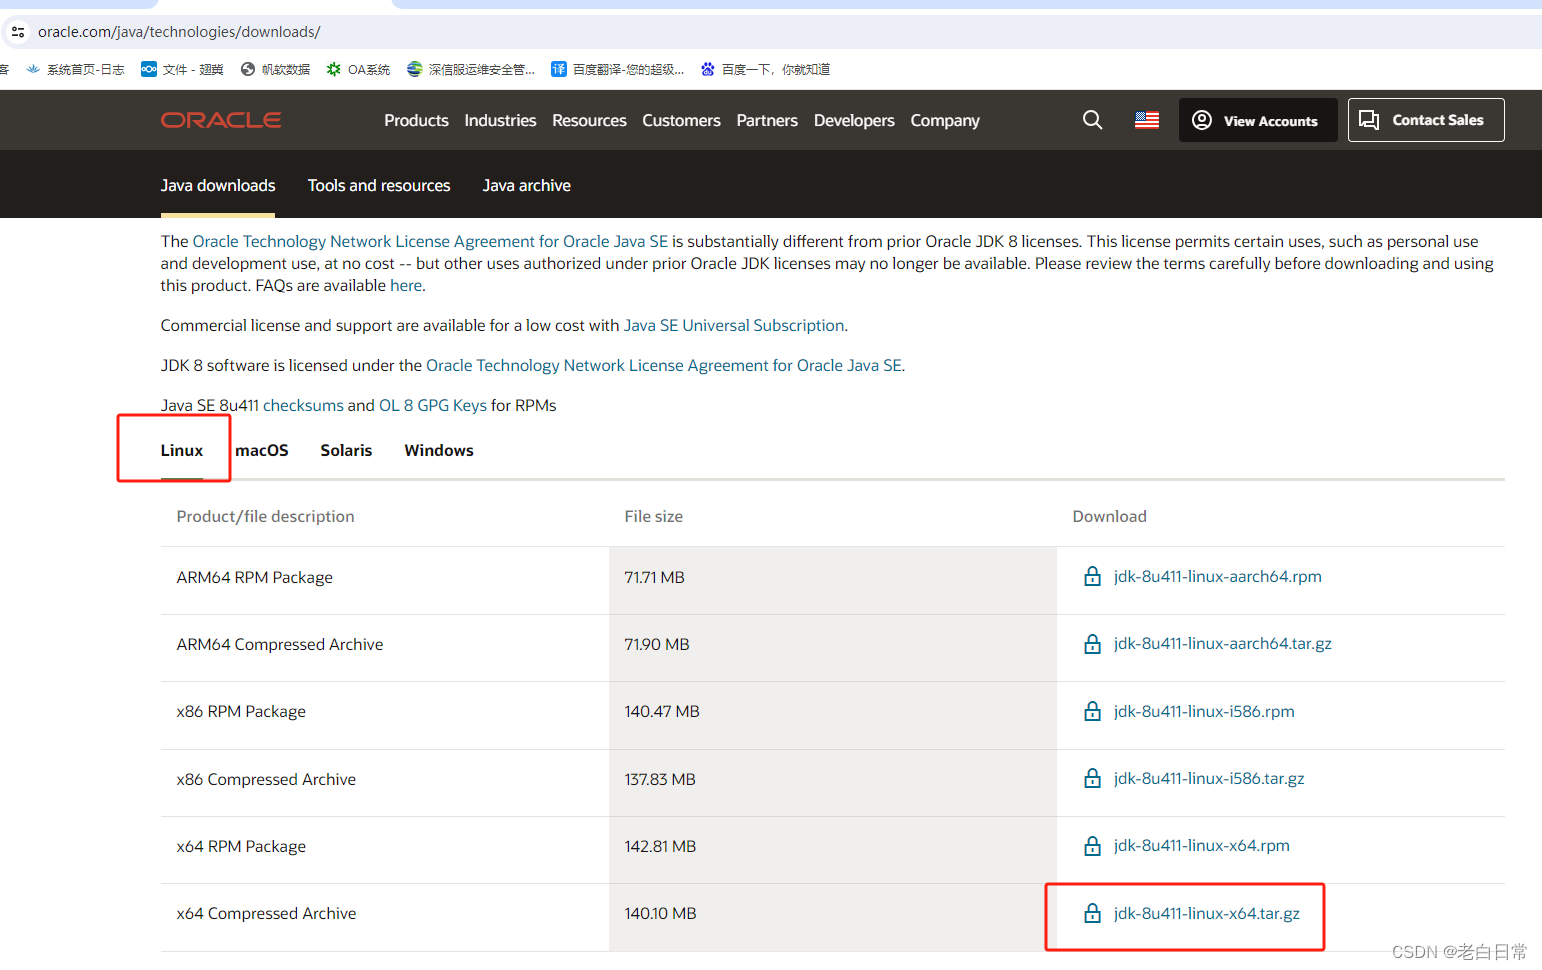Select the Java downloads tab
The width and height of the screenshot is (1542, 970).
pyautogui.click(x=218, y=185)
